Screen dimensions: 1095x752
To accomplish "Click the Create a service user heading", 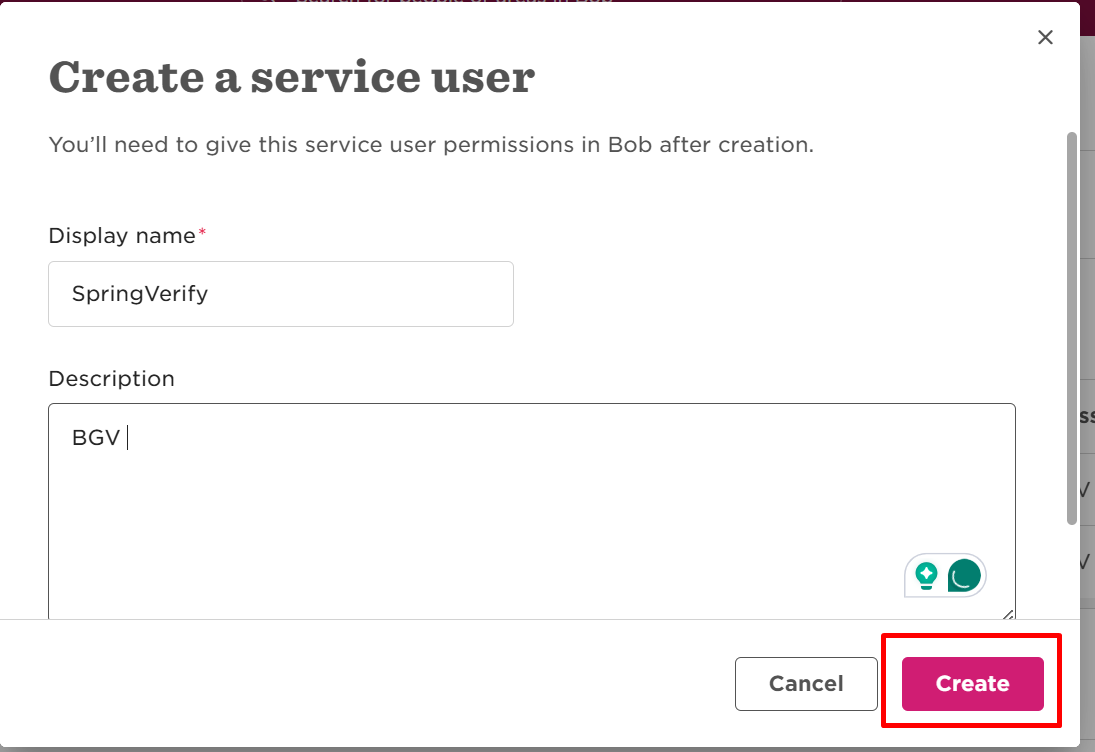I will [x=292, y=77].
